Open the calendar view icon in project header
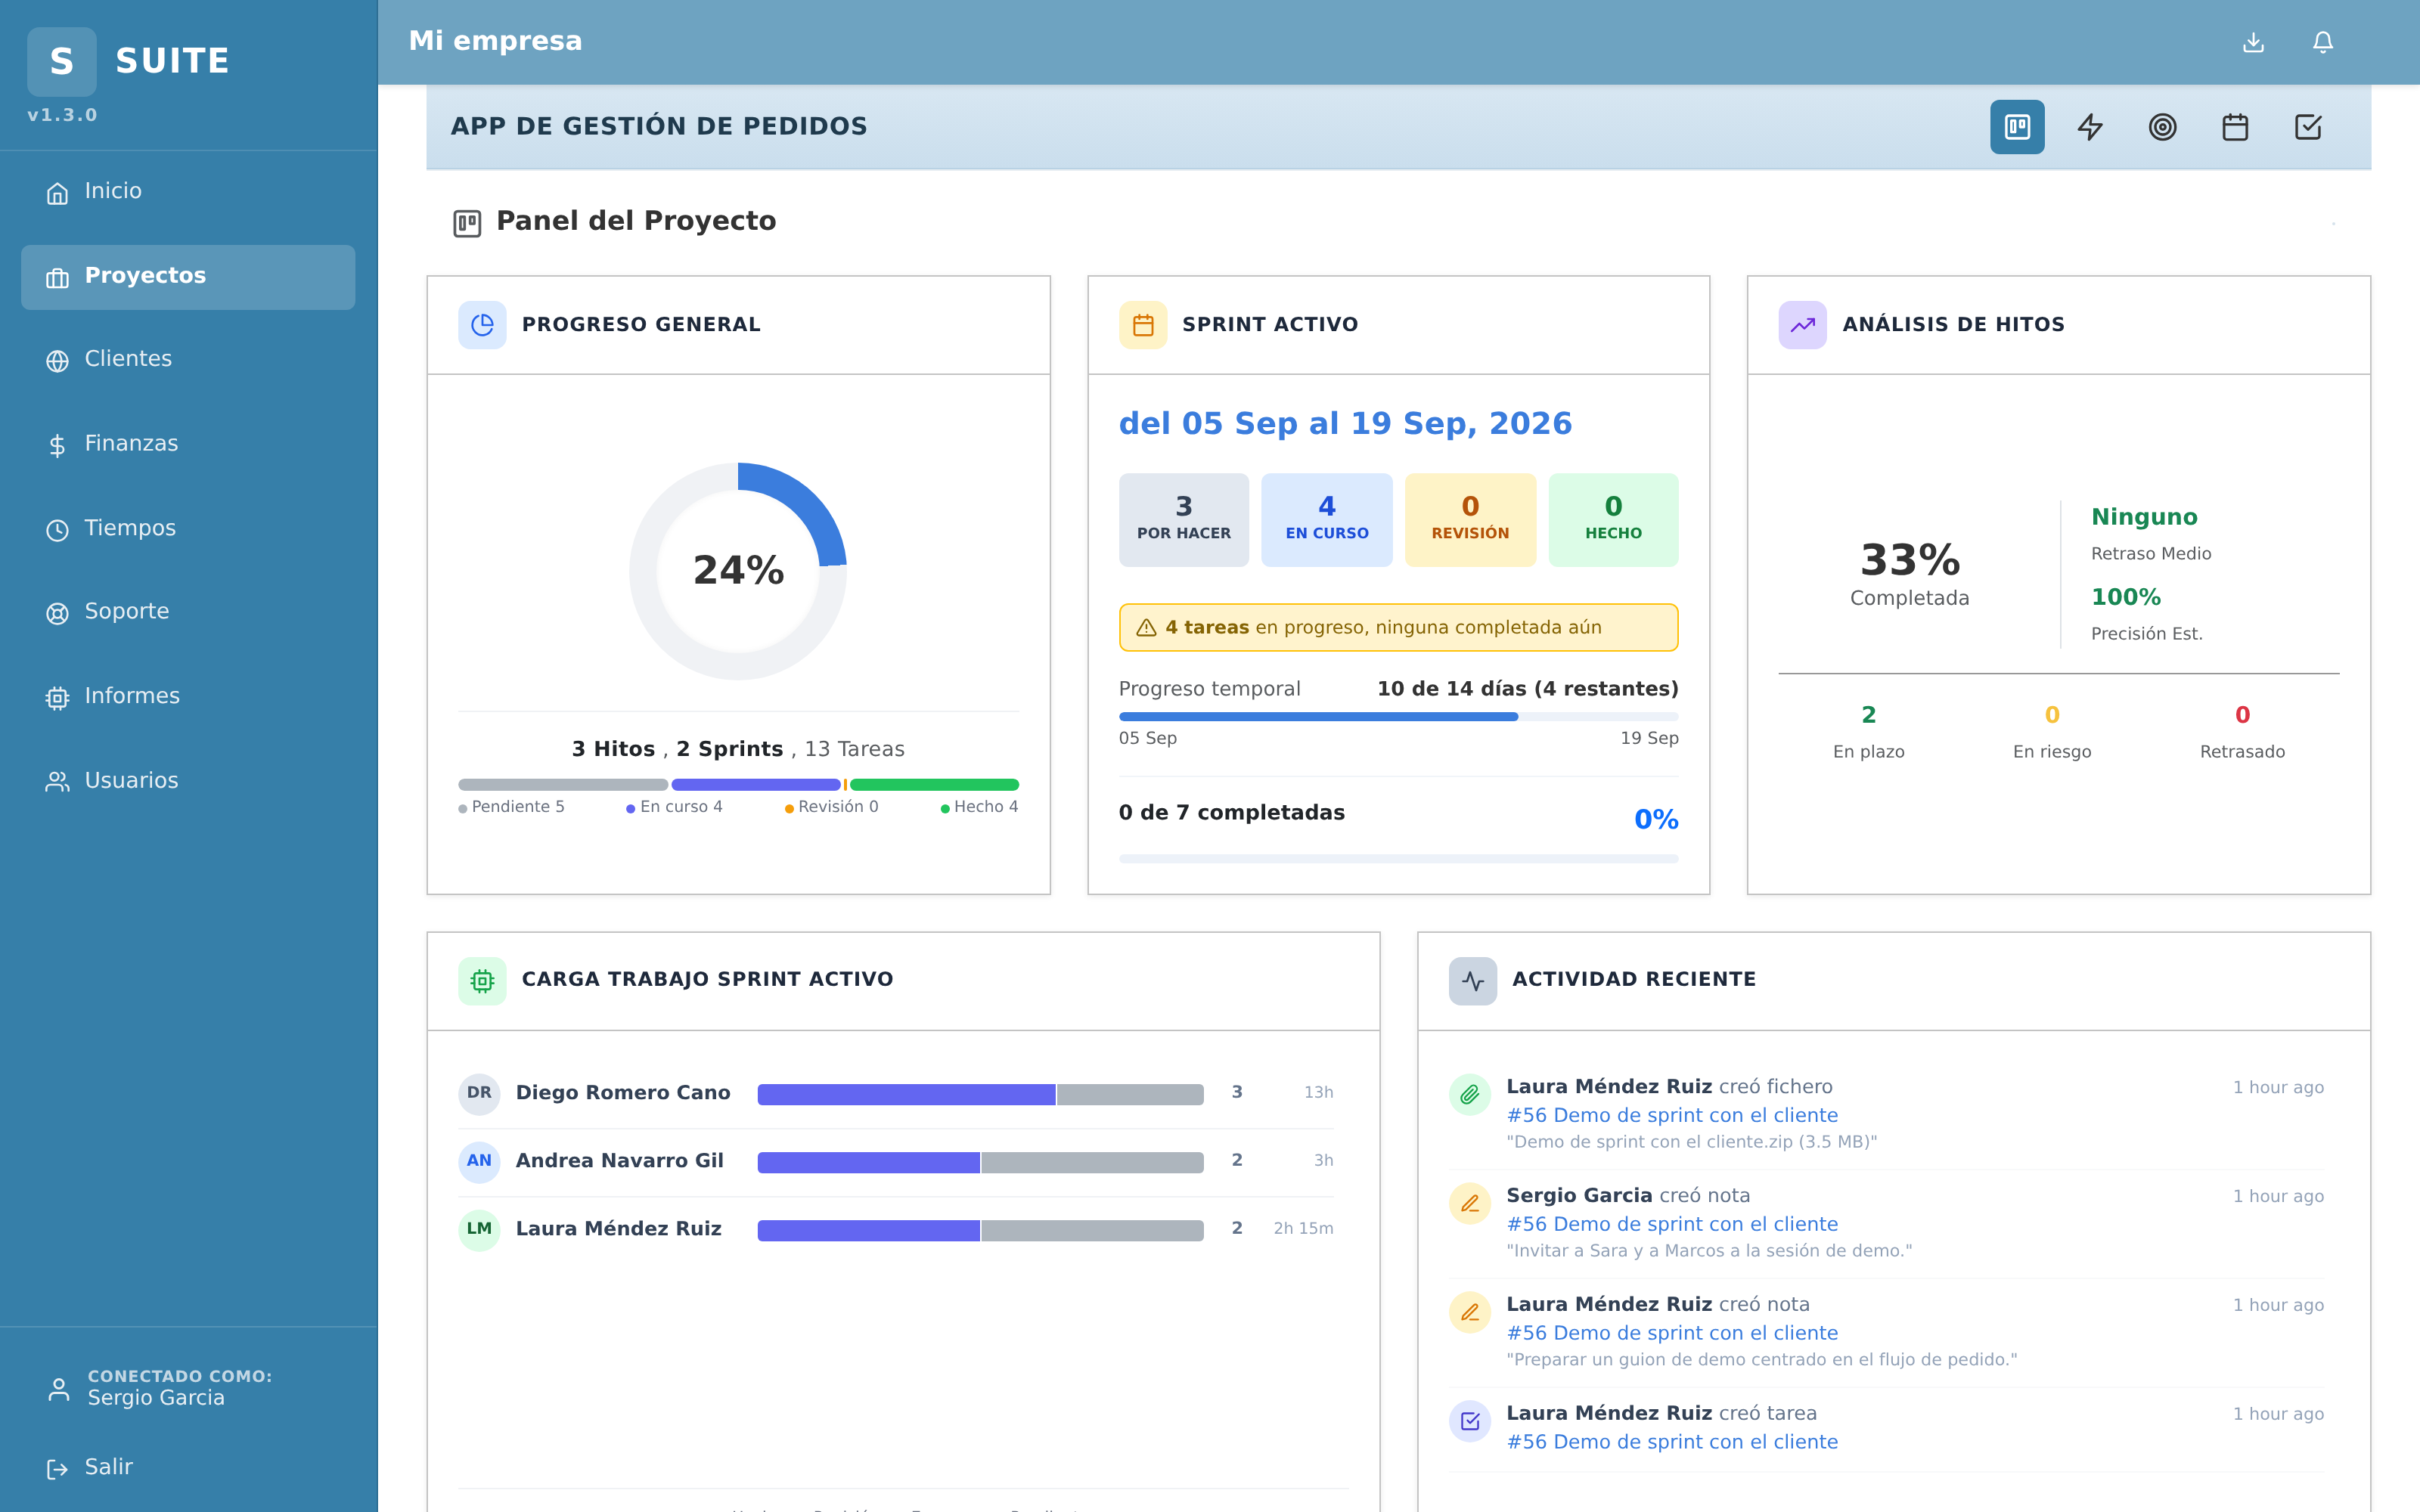The height and width of the screenshot is (1512, 2420). [x=2235, y=127]
